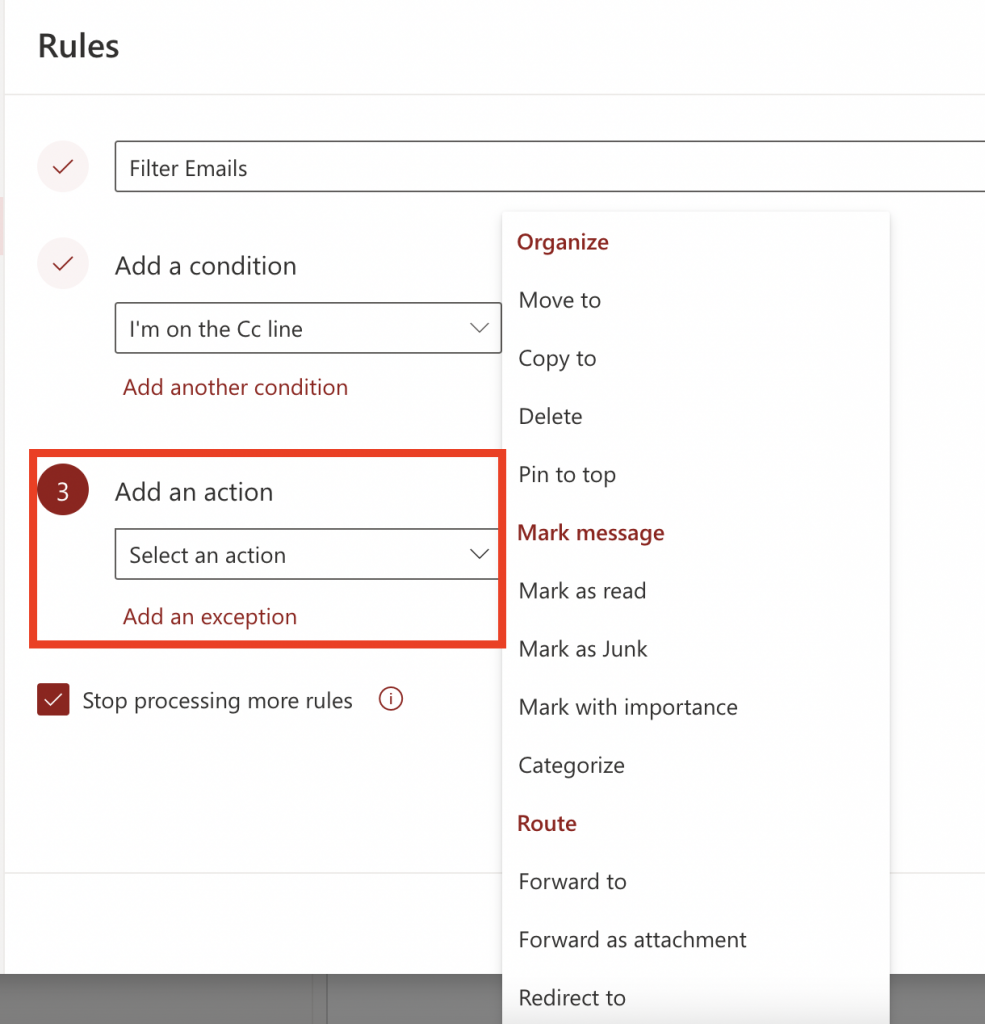The image size is (985, 1024).
Task: Click the checkmark icon beside Add a condition
Action: pos(63,265)
